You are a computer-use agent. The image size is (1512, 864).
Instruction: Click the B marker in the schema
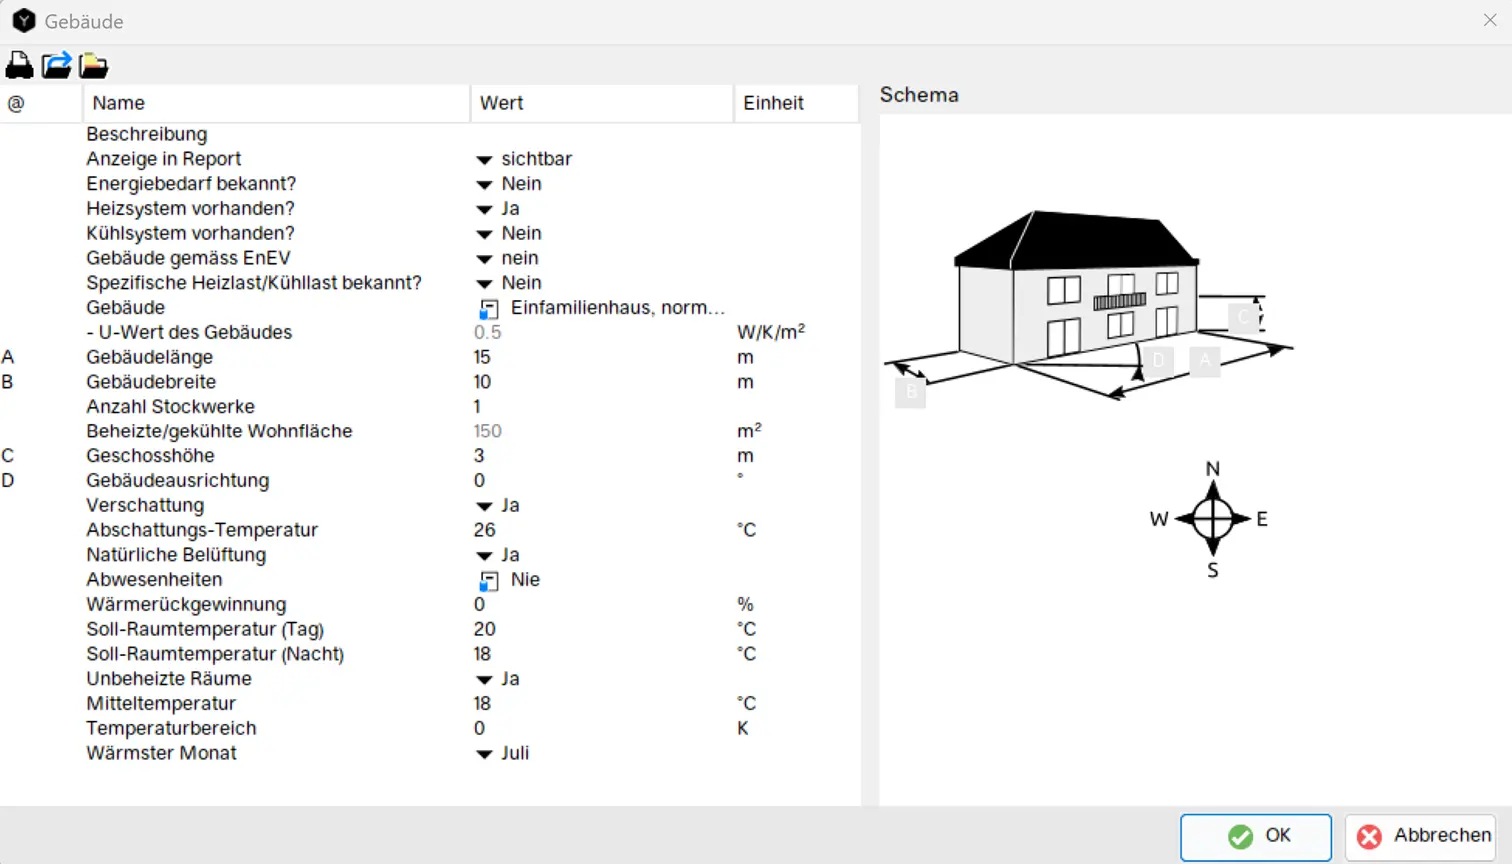910,392
